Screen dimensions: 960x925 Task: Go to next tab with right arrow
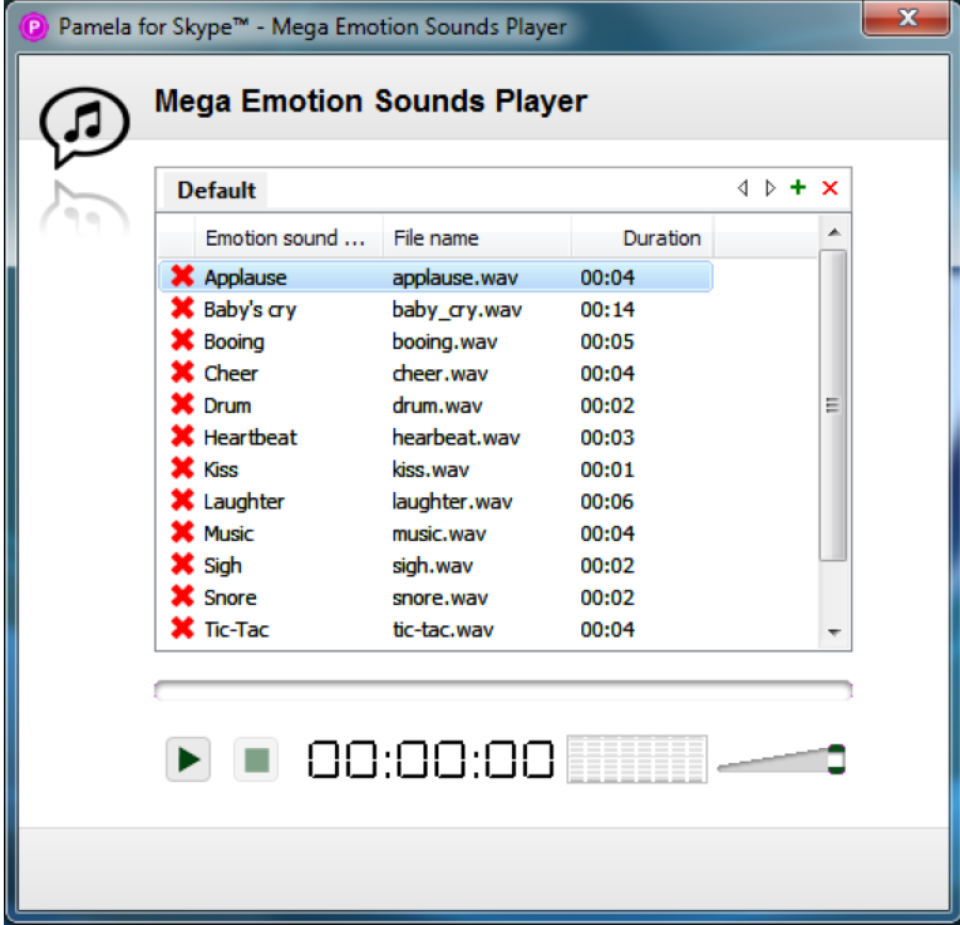click(770, 187)
